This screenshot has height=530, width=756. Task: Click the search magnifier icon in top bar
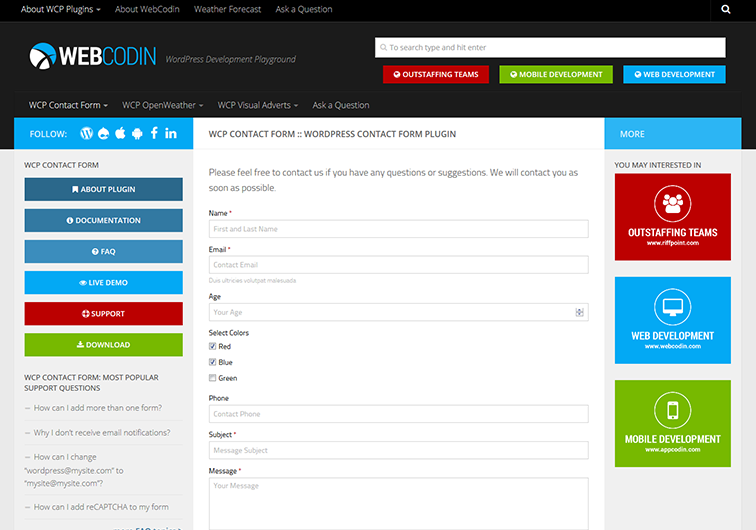[725, 9]
